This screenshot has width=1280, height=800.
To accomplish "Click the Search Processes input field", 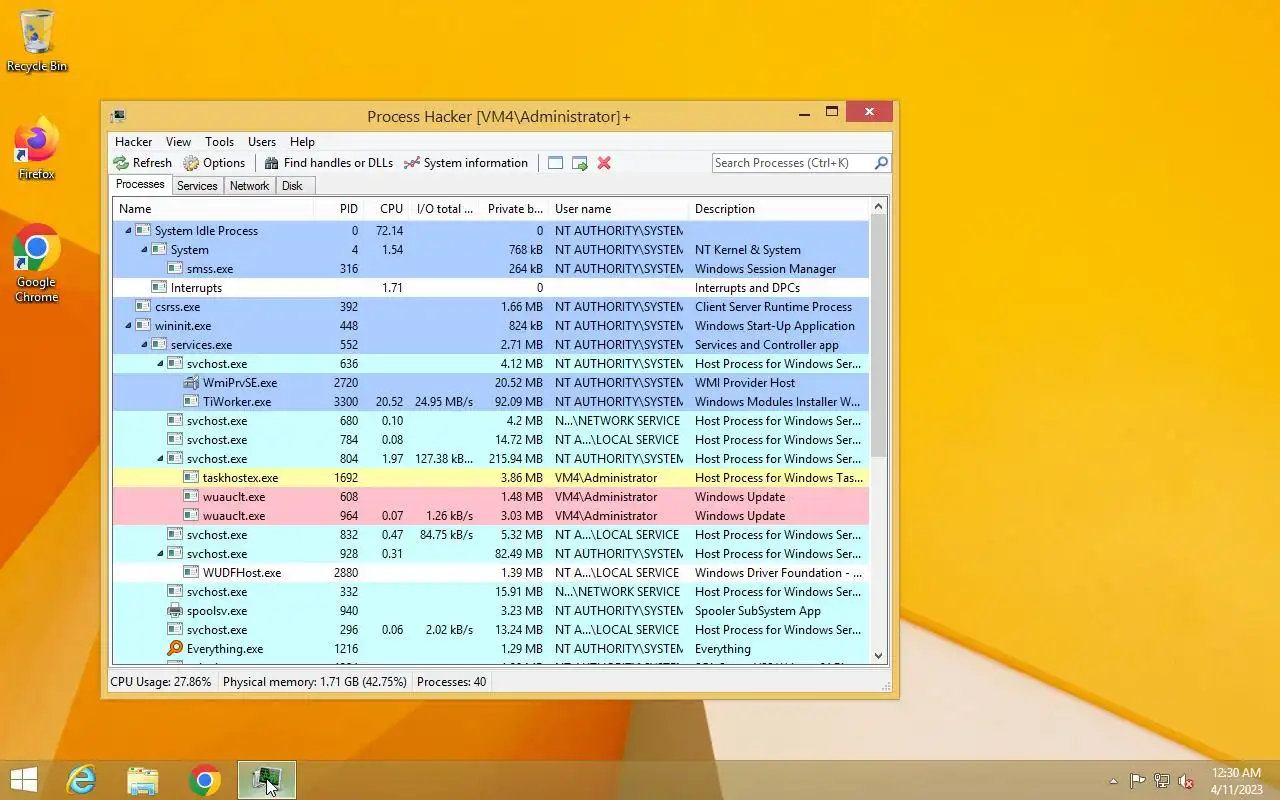I will (x=792, y=163).
